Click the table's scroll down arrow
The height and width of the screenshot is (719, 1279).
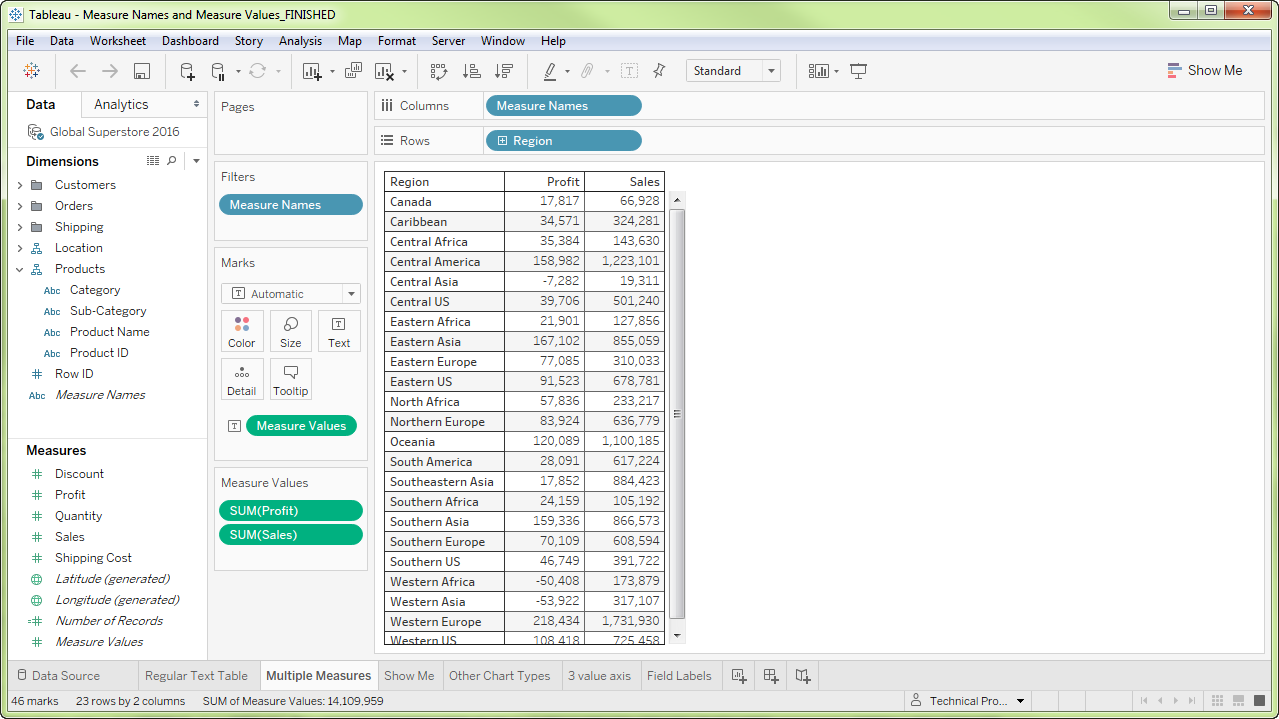click(x=677, y=635)
